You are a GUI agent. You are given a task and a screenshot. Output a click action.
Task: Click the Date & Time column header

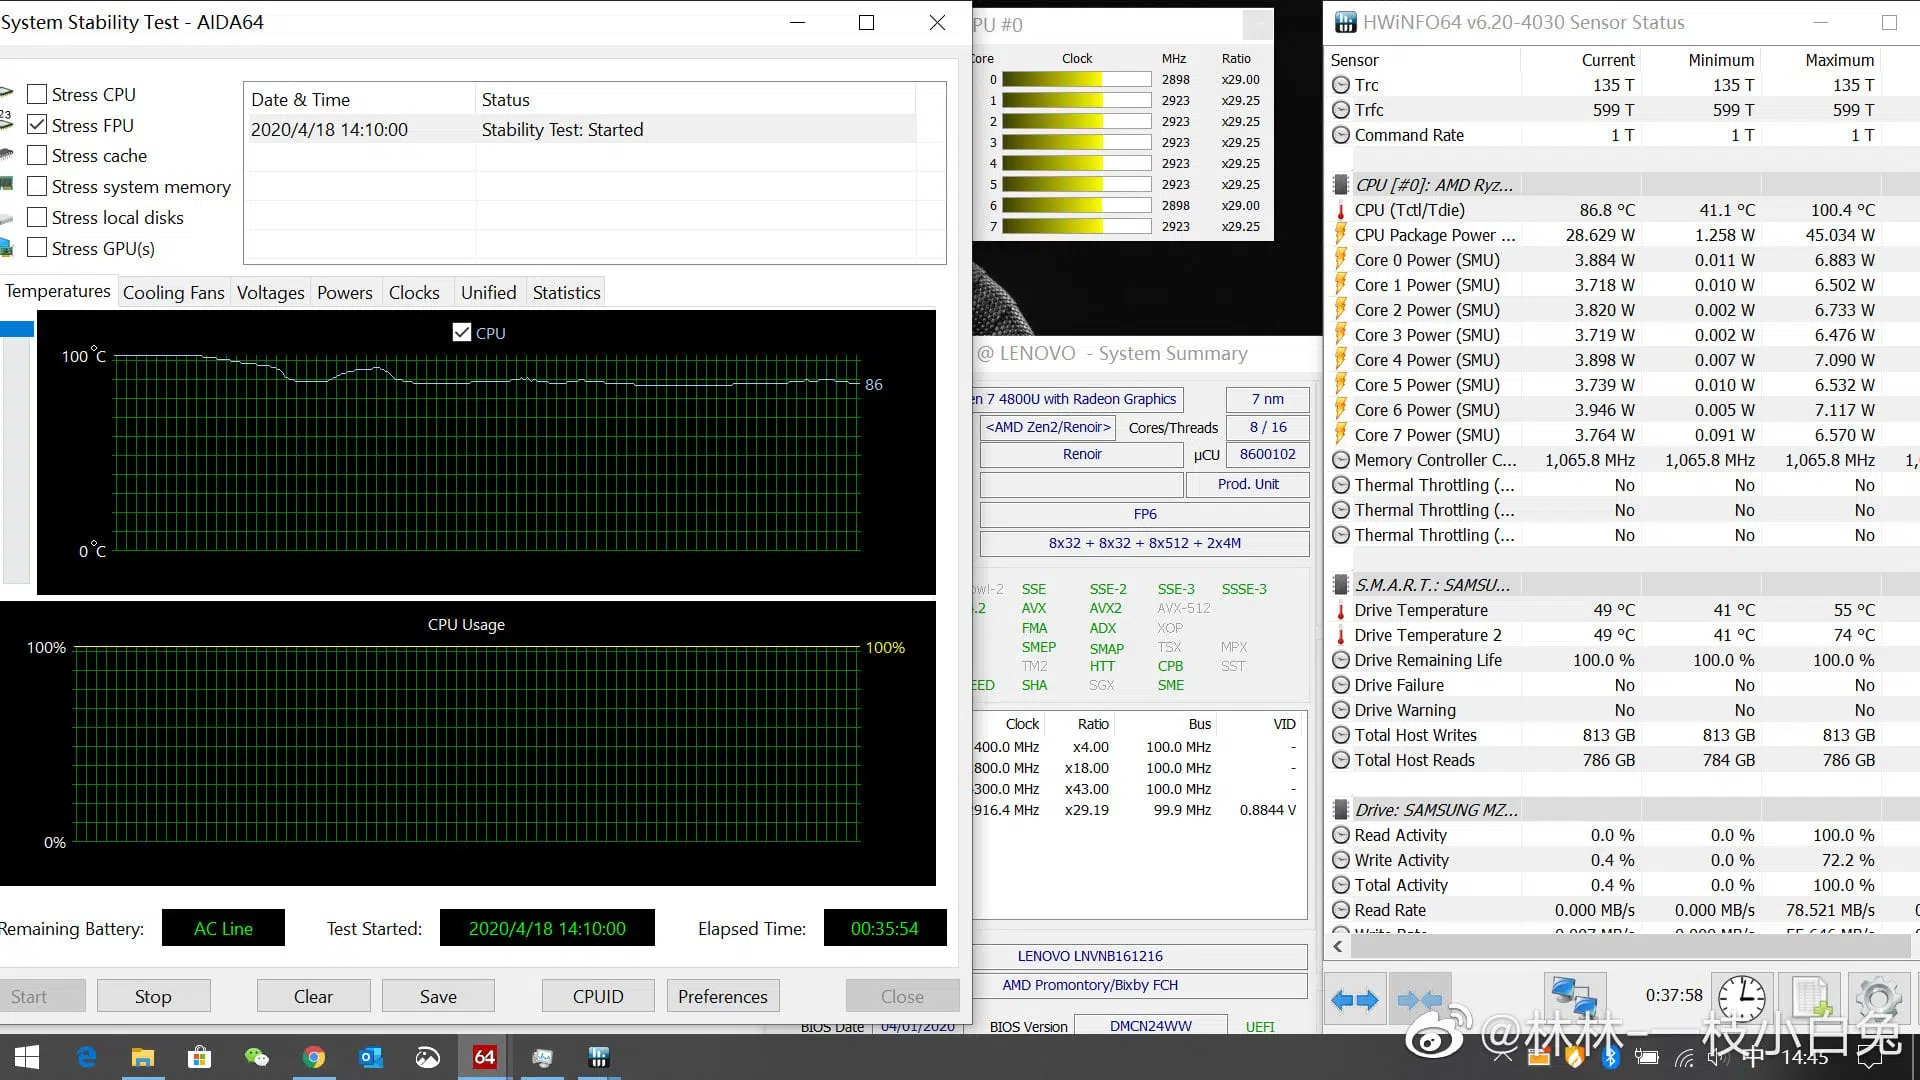point(360,100)
